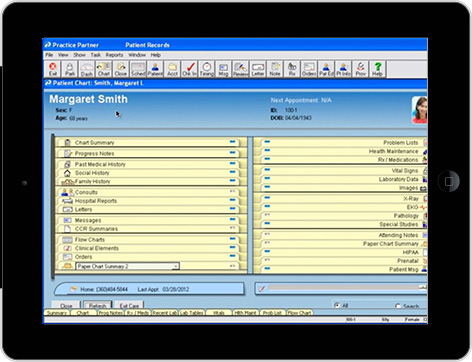The width and height of the screenshot is (472, 362).
Task: Open the X-Ray section
Action: pyautogui.click(x=343, y=199)
